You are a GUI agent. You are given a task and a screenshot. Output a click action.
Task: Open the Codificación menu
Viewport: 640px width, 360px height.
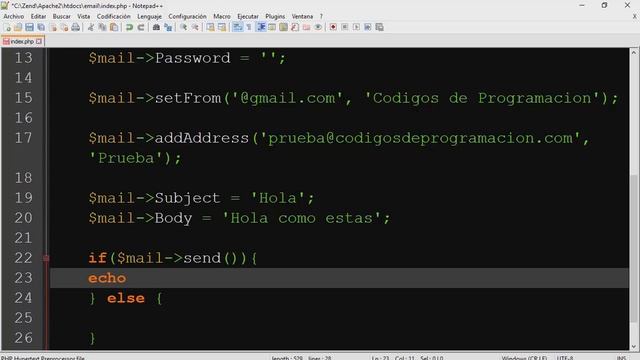[113, 16]
